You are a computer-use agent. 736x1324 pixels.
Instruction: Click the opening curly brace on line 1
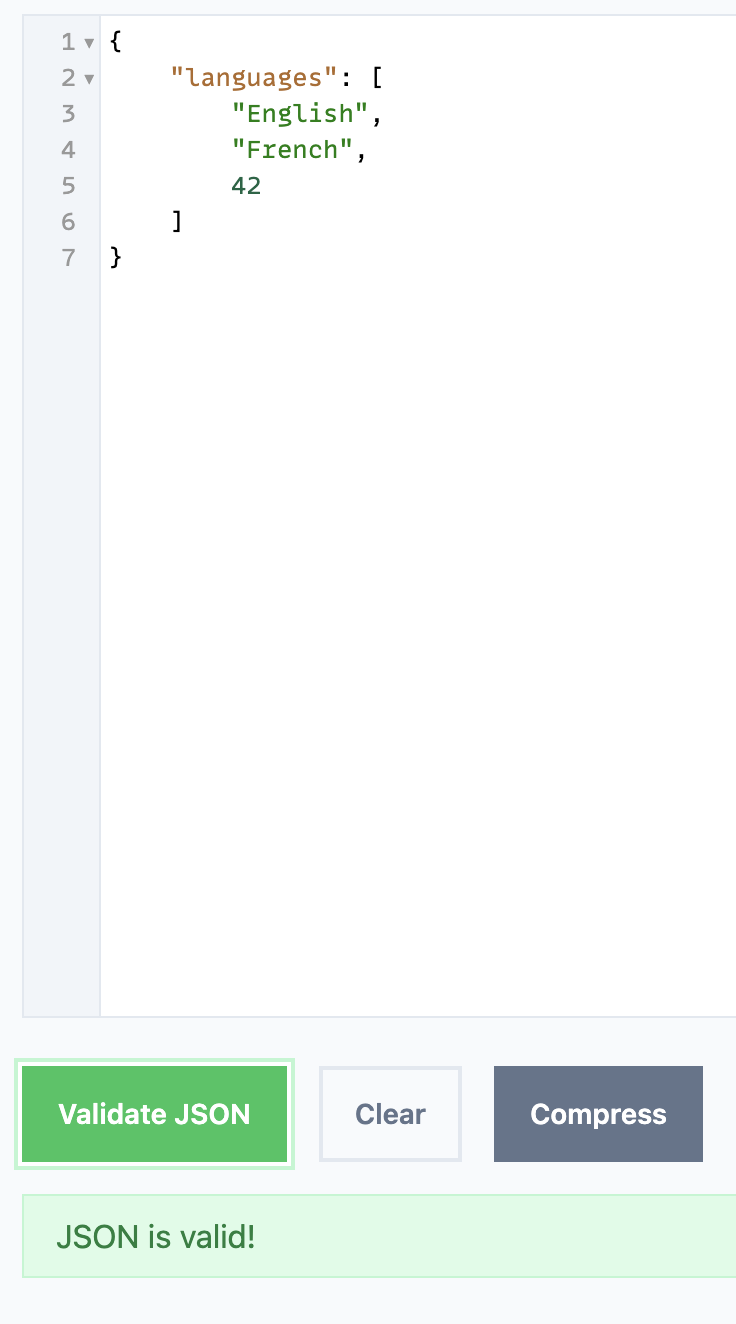116,42
